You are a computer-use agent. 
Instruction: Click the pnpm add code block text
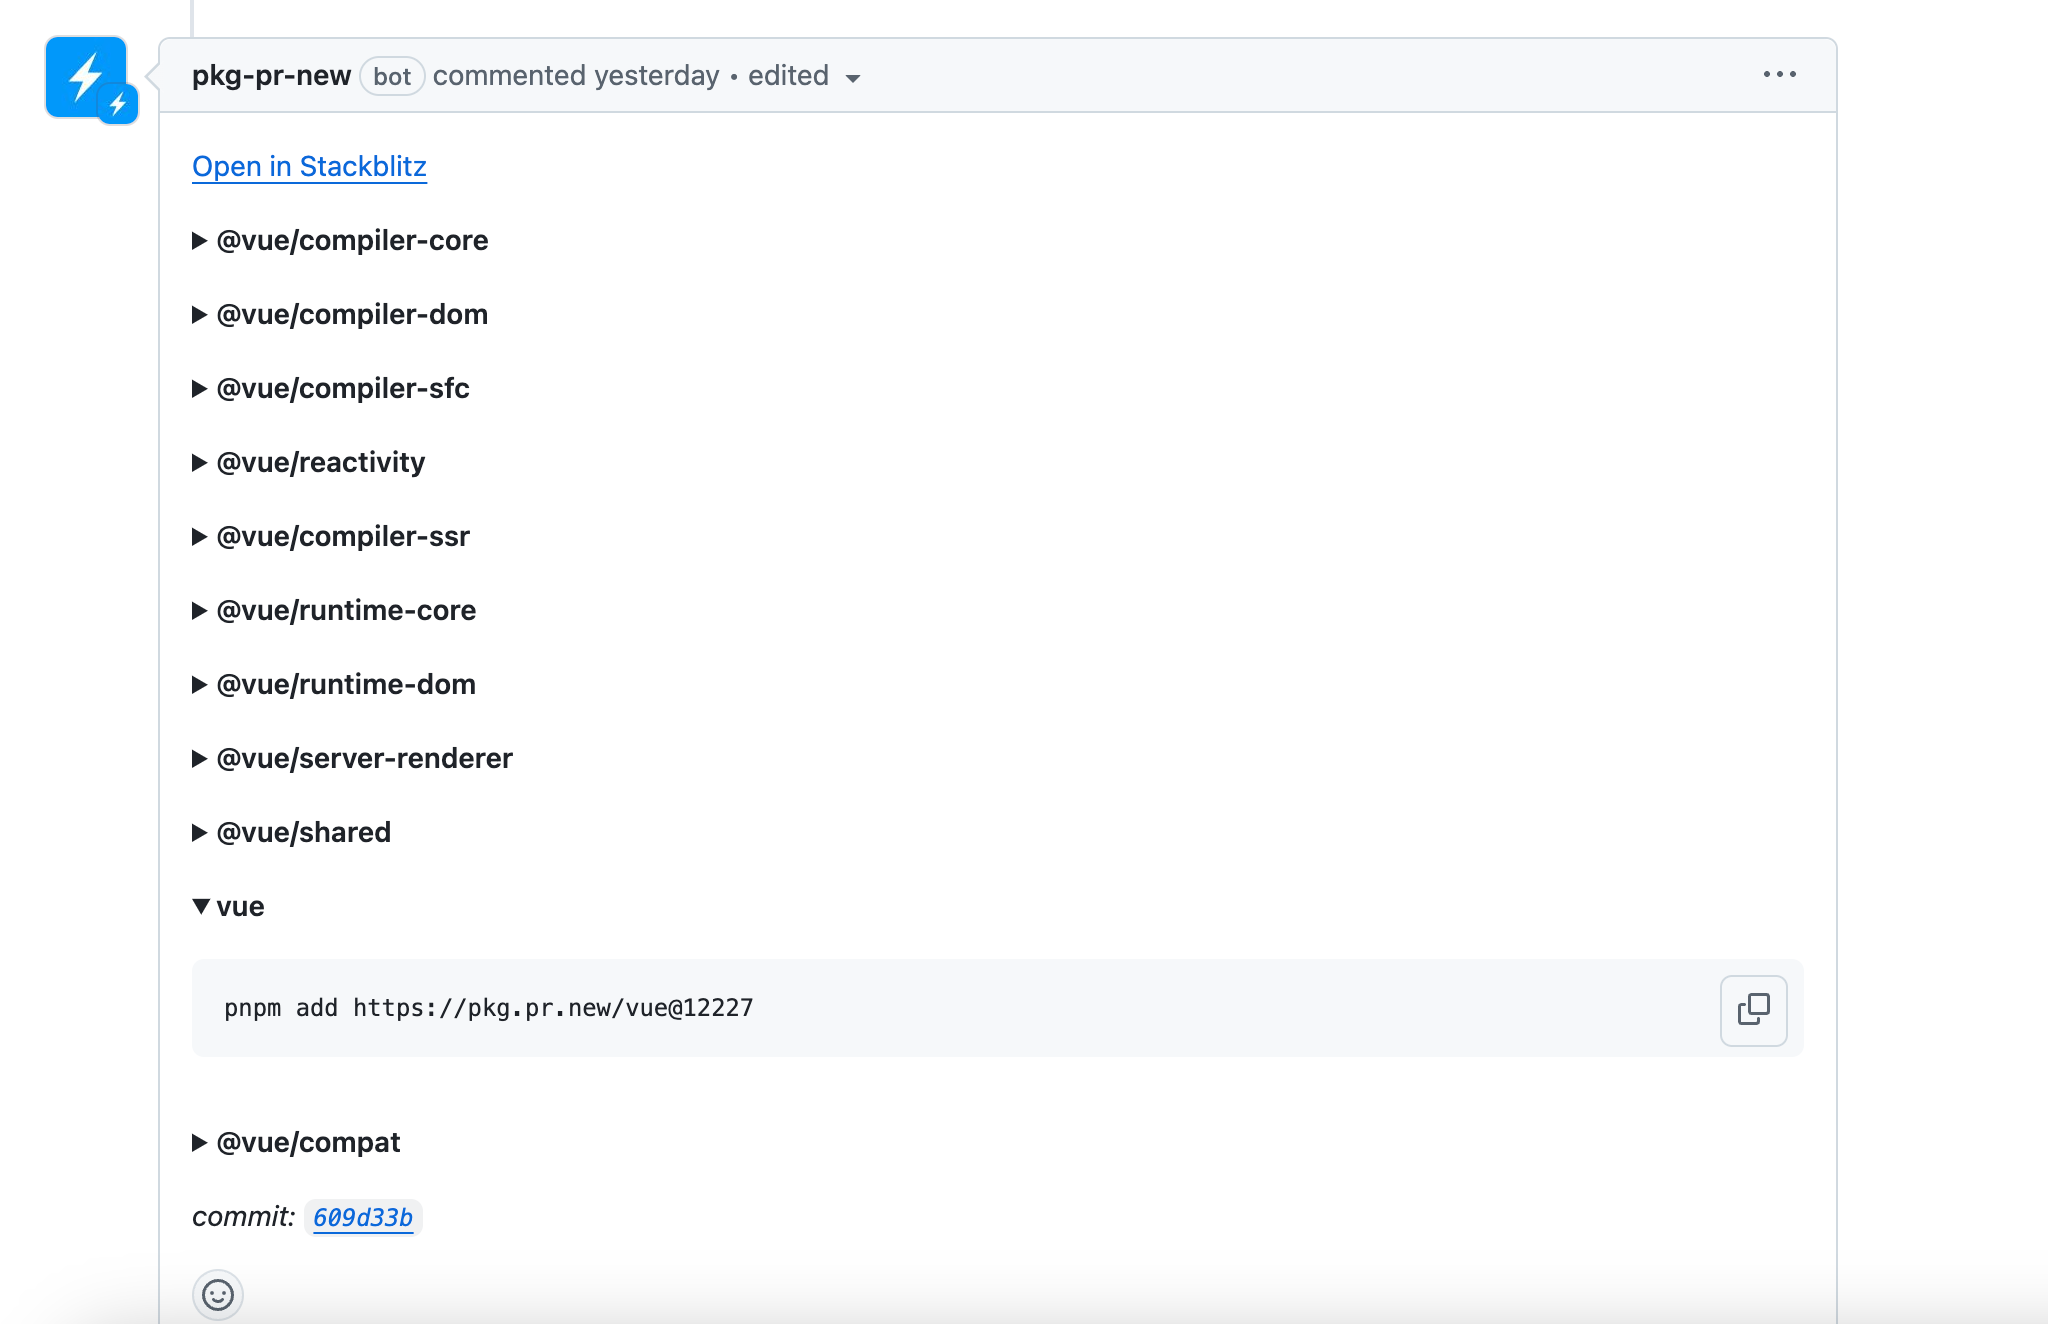(x=488, y=1008)
